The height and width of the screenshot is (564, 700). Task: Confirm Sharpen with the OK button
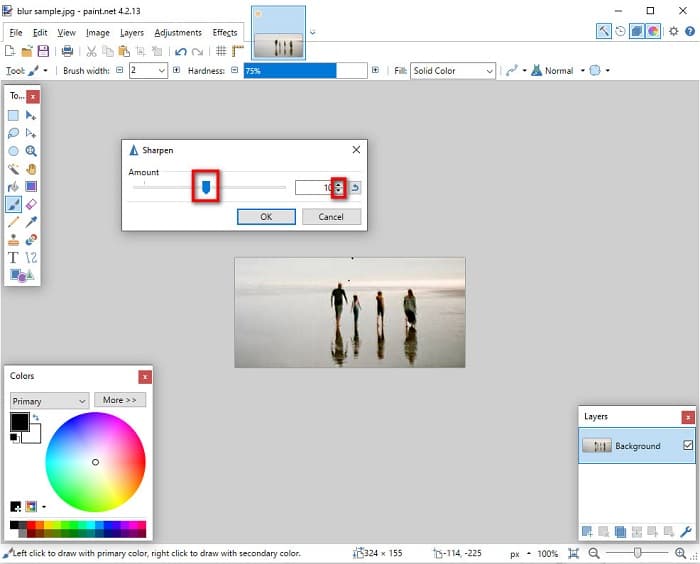pyautogui.click(x=265, y=217)
